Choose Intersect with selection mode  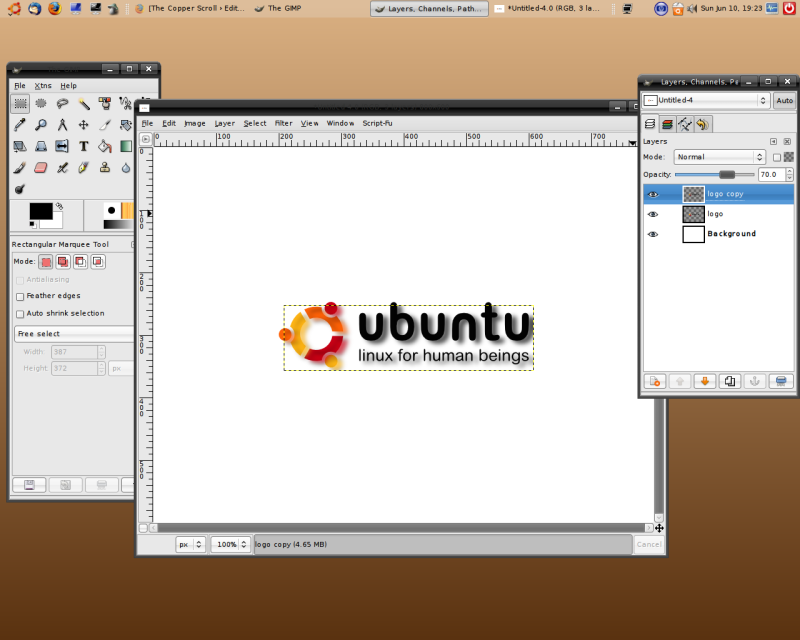click(x=98, y=262)
